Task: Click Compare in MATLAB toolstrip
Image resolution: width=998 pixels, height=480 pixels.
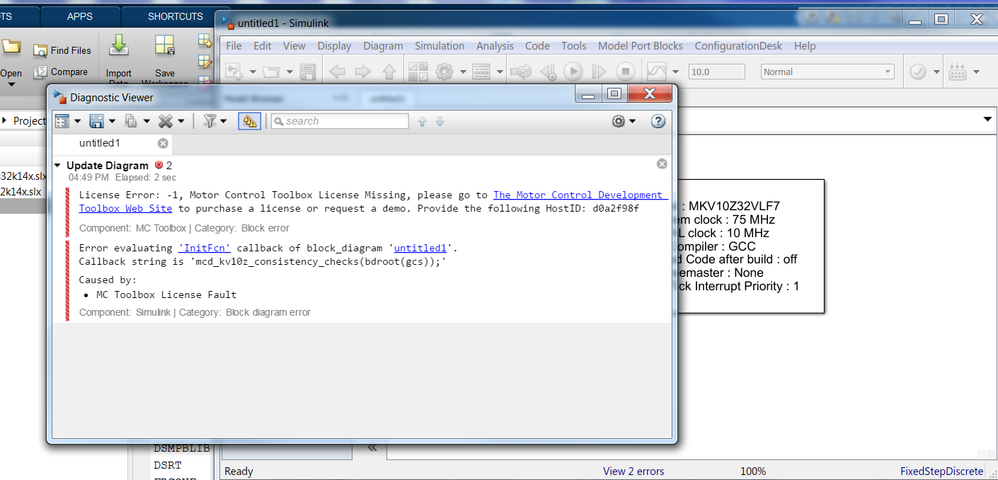Action: 61,72
